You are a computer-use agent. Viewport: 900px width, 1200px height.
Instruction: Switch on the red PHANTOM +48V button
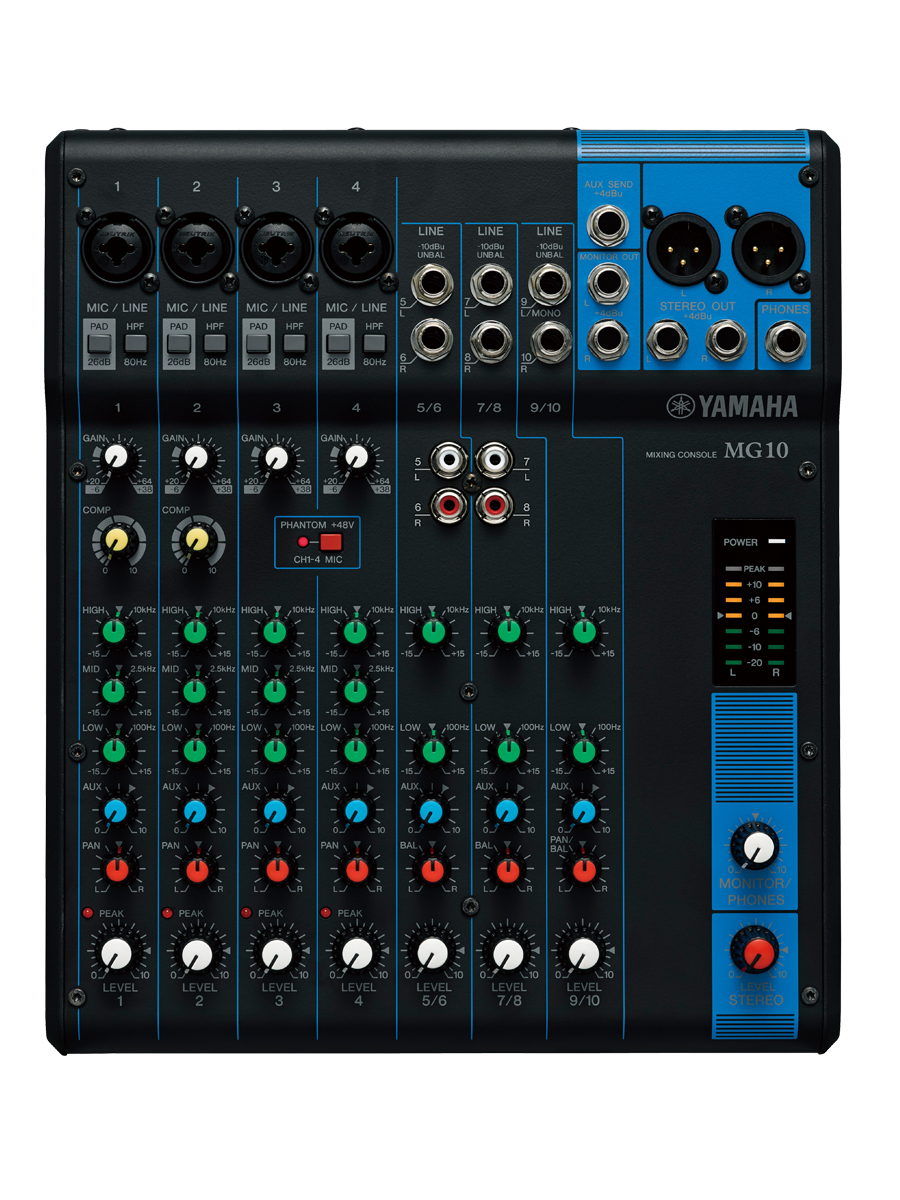coord(331,542)
